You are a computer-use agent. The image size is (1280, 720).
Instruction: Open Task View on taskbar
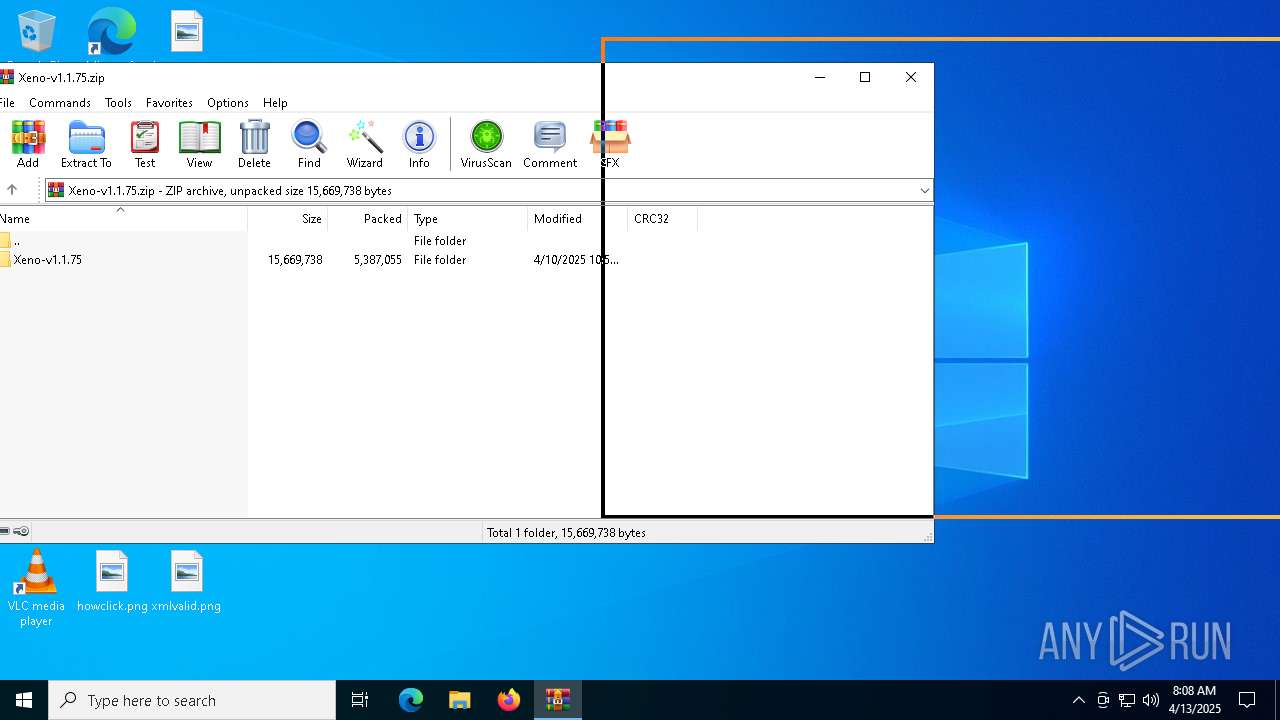click(360, 700)
